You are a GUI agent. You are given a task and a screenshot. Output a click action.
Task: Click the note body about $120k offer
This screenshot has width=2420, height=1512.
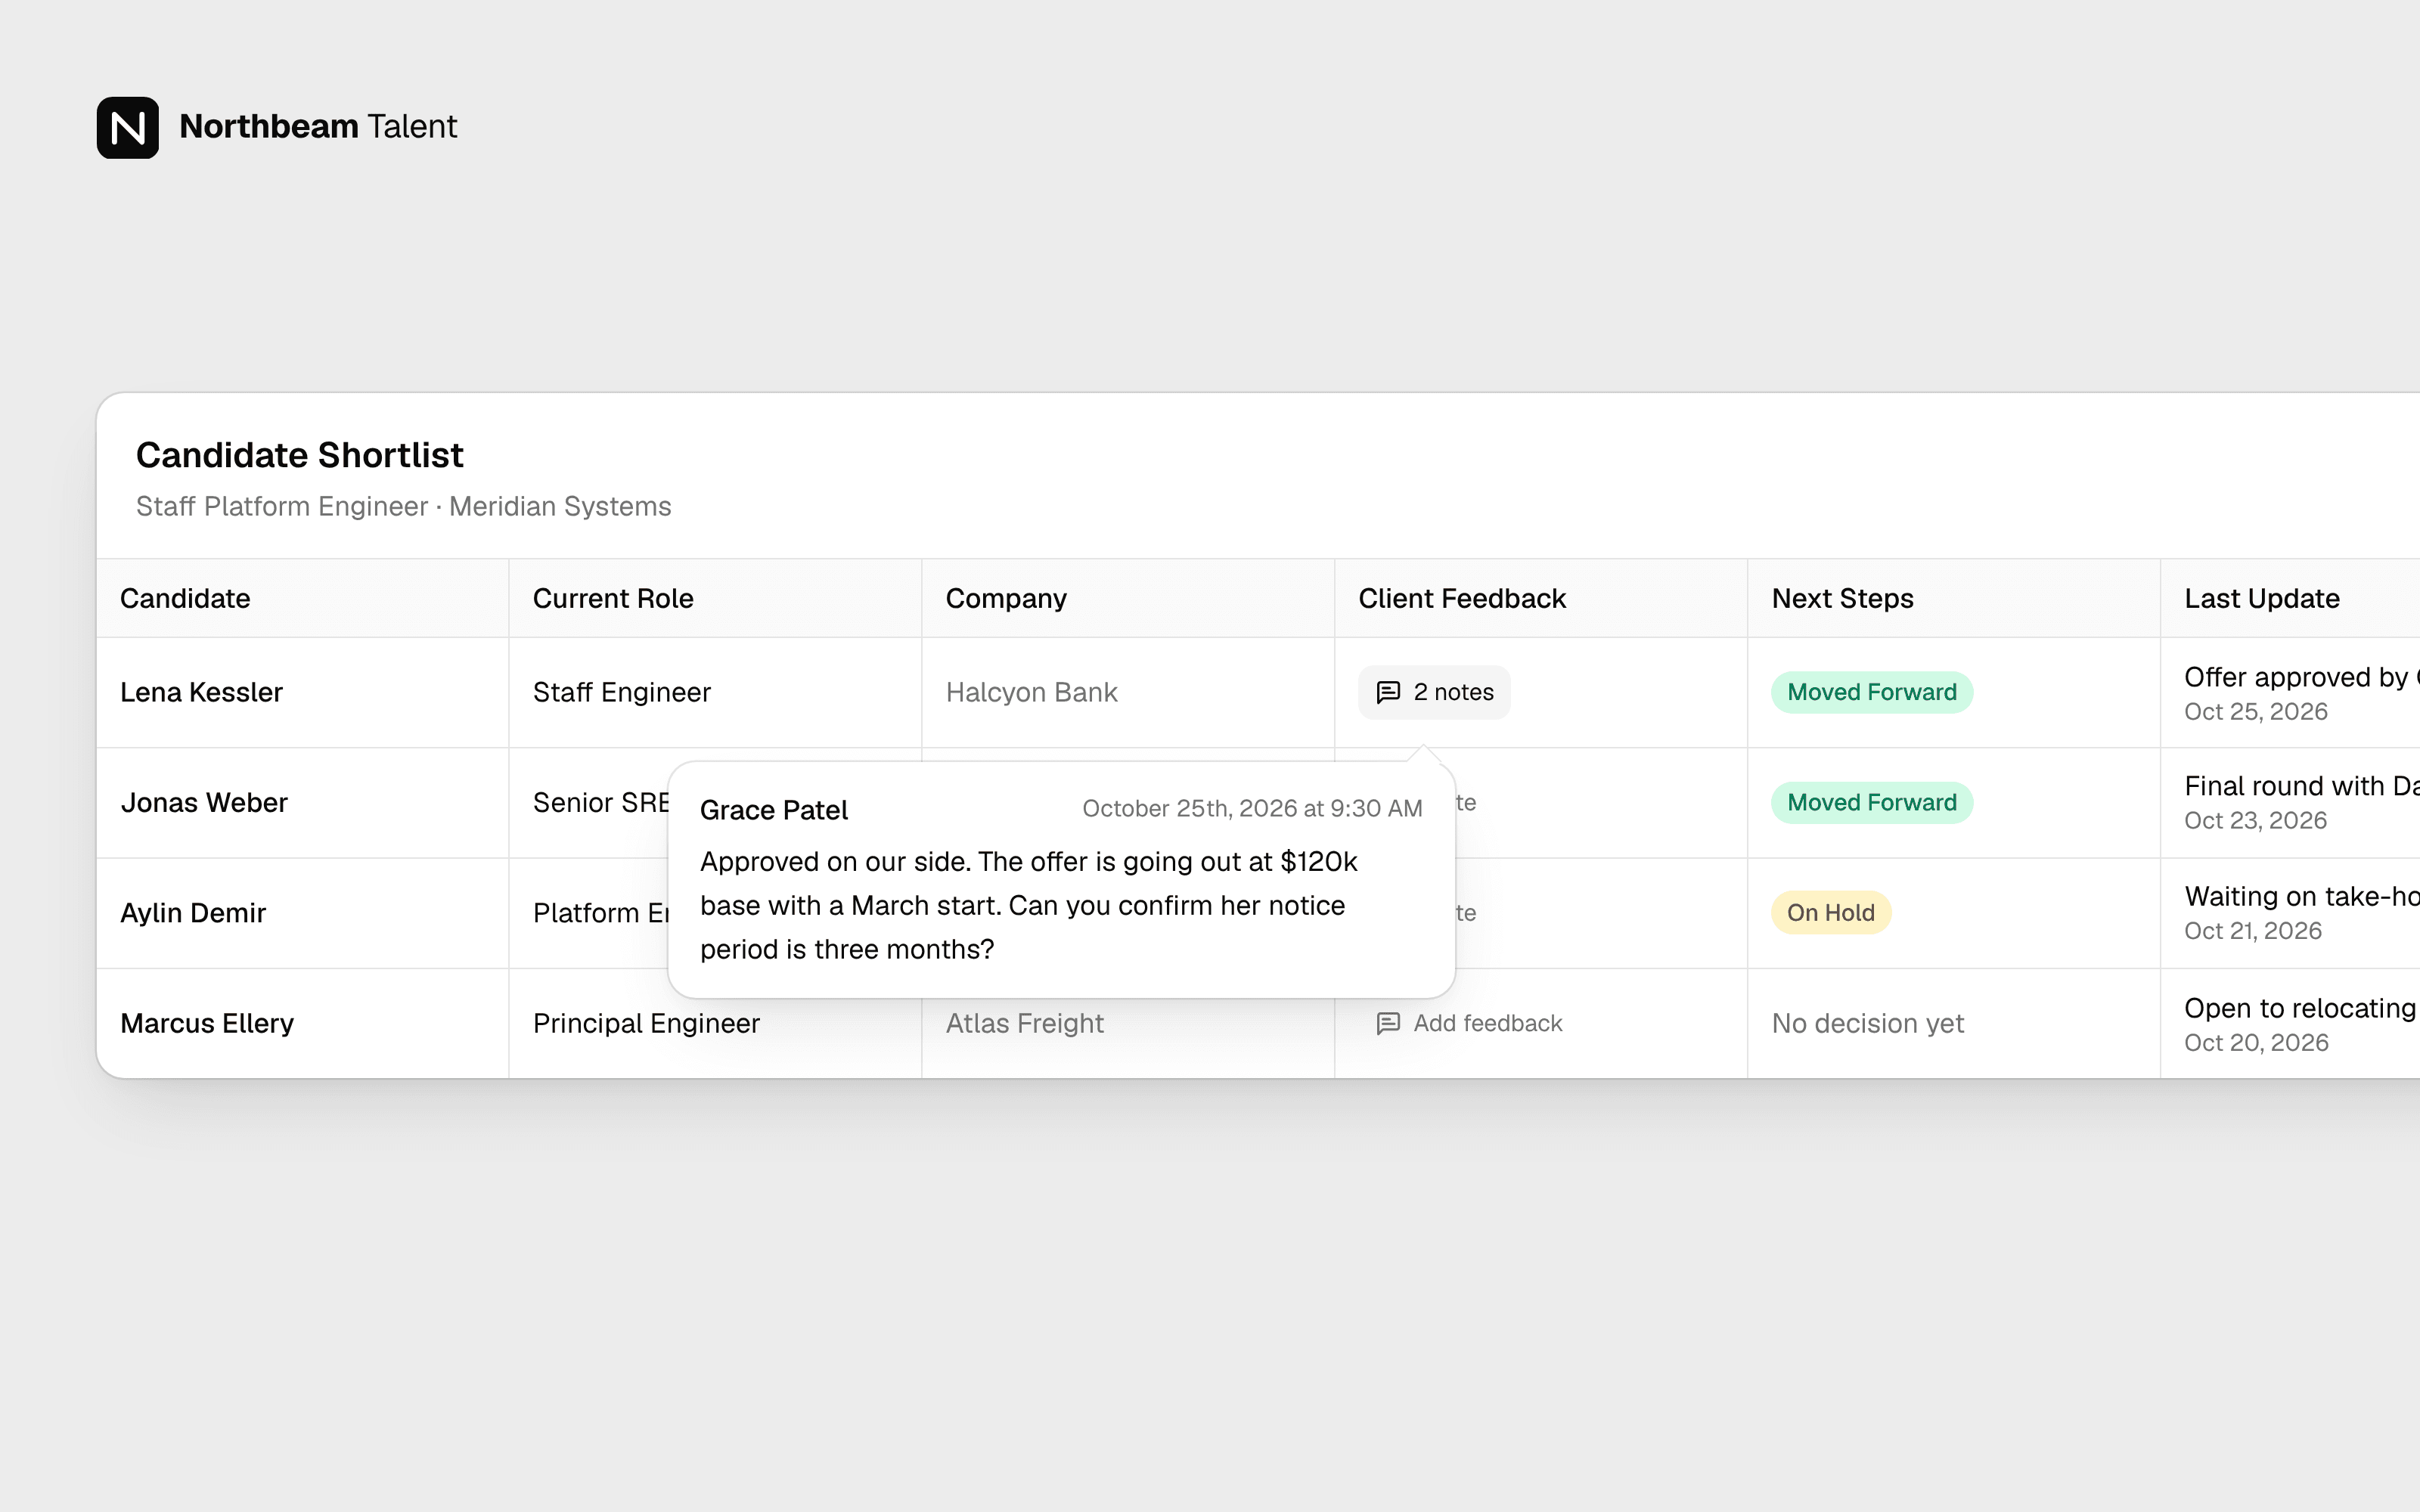pyautogui.click(x=1028, y=905)
